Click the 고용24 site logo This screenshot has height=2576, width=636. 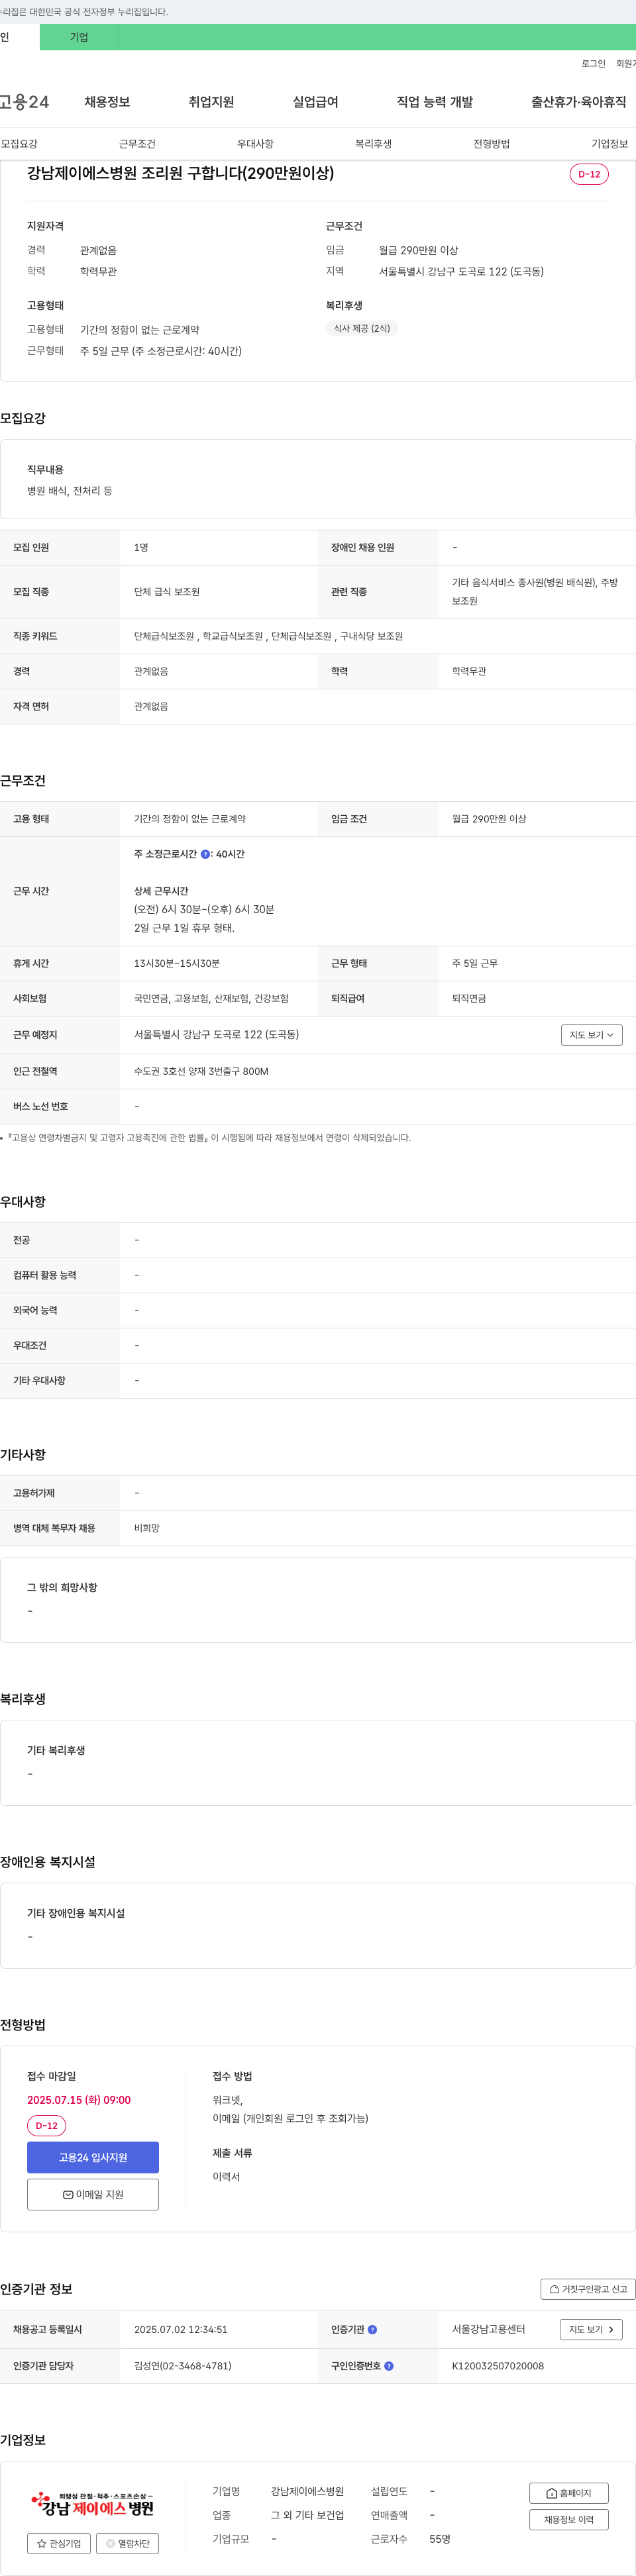pos(24,102)
